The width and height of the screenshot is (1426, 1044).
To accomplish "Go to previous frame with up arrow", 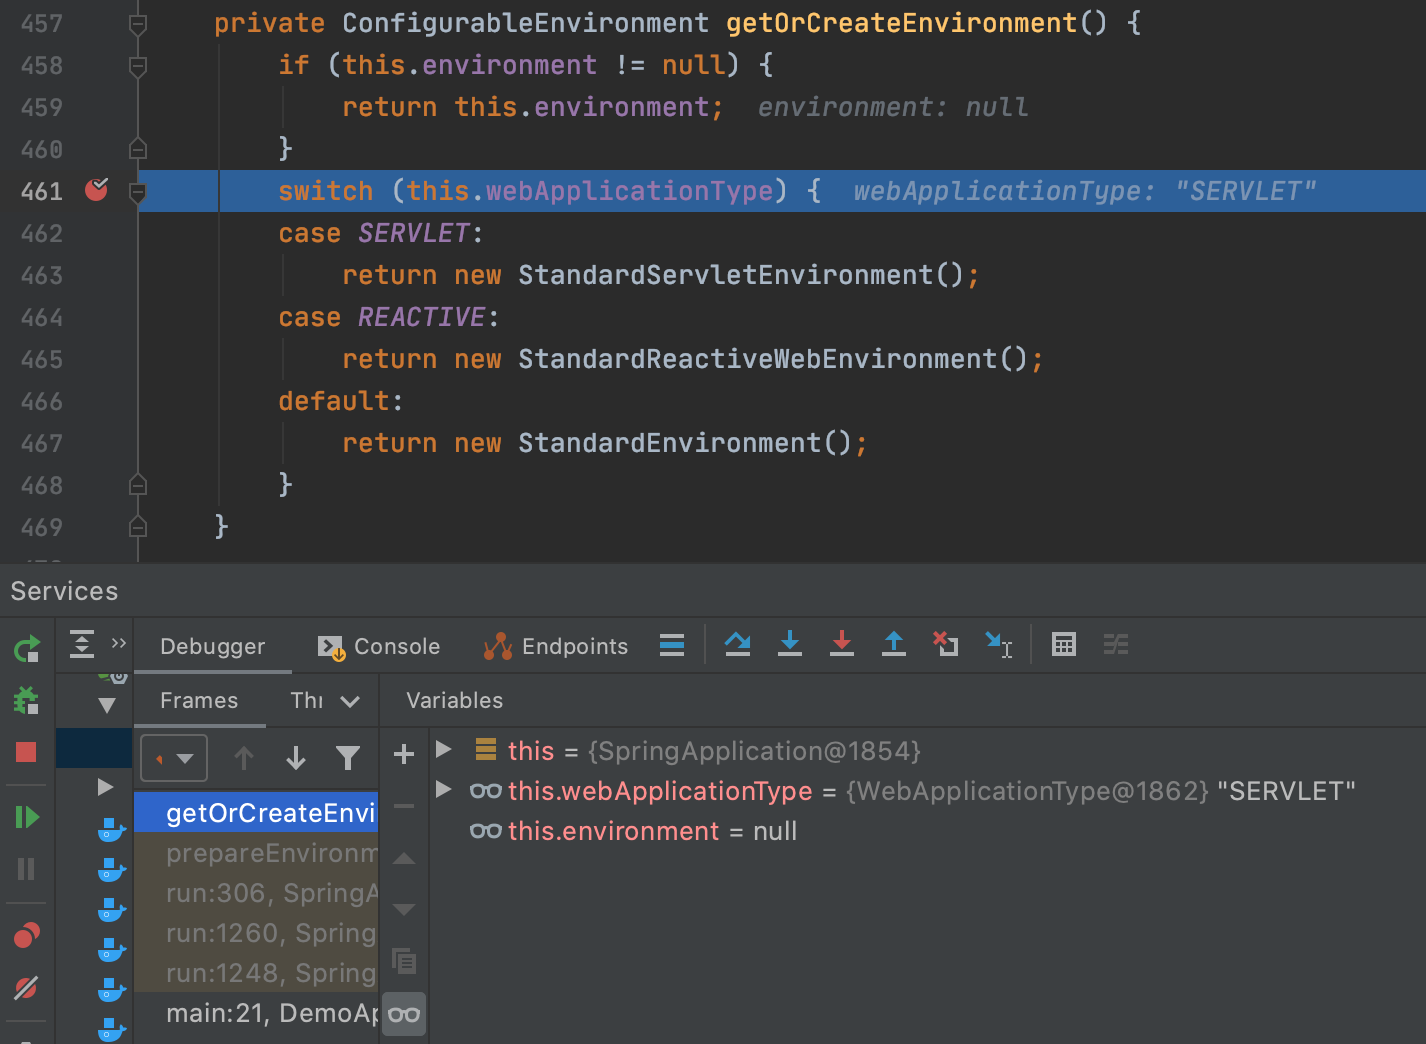I will [x=243, y=758].
